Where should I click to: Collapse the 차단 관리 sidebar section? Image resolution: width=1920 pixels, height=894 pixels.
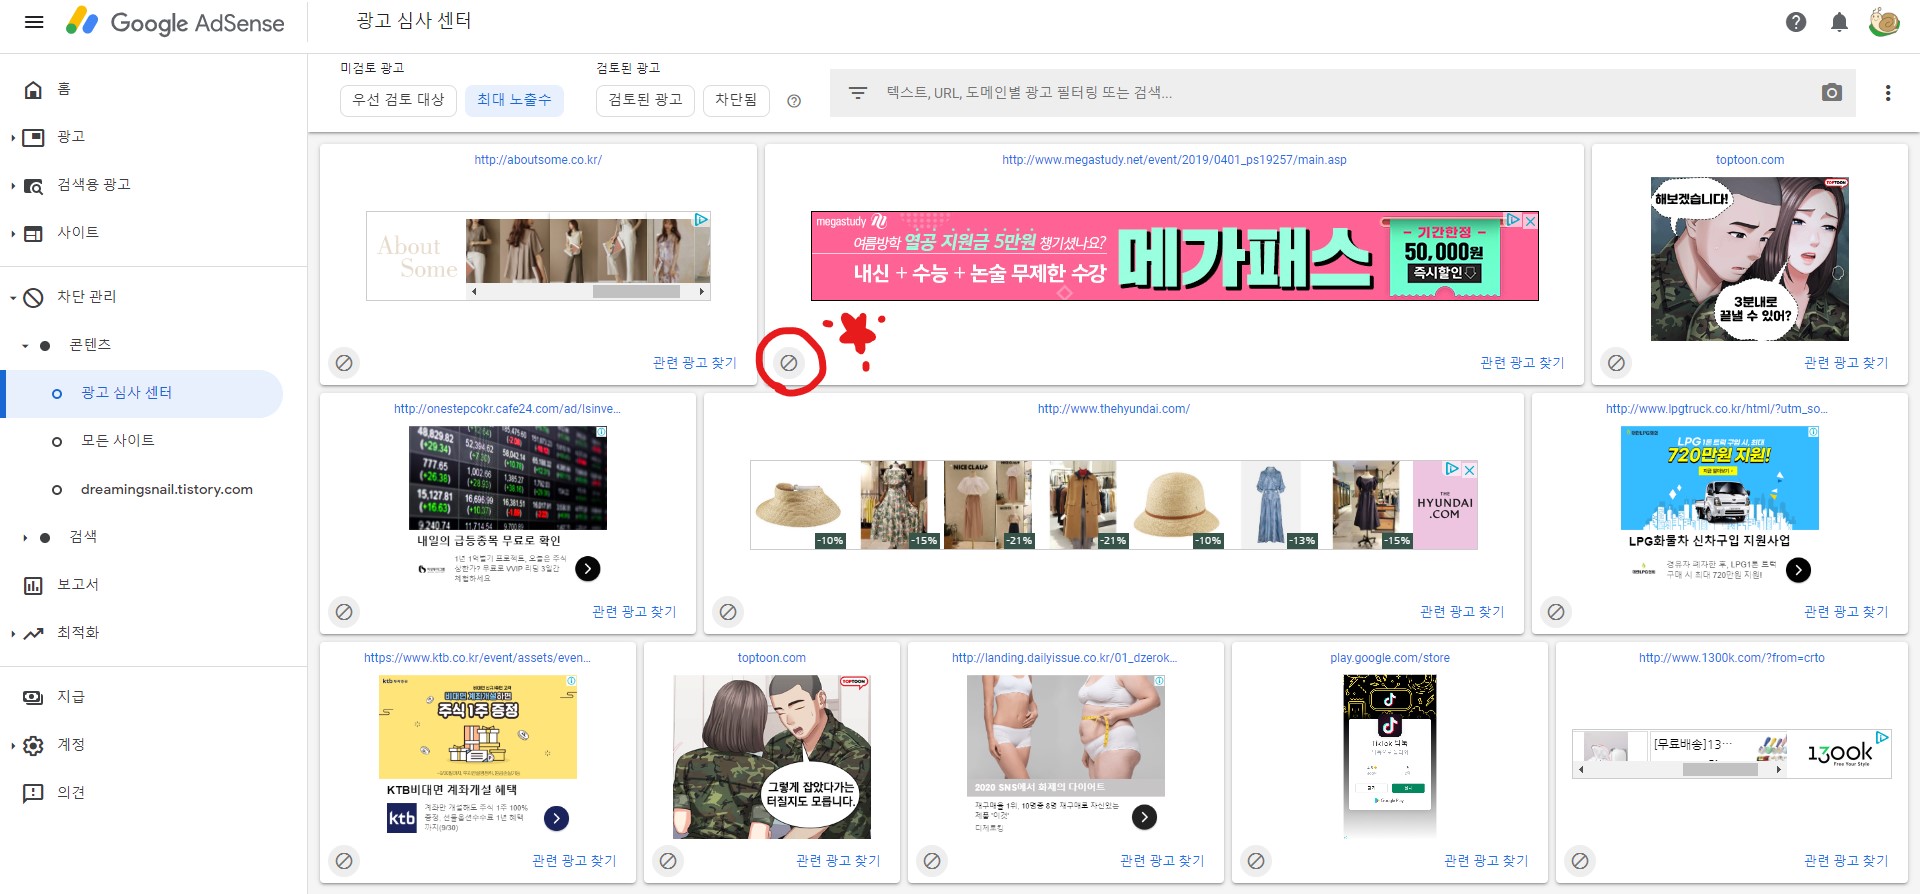tap(12, 297)
